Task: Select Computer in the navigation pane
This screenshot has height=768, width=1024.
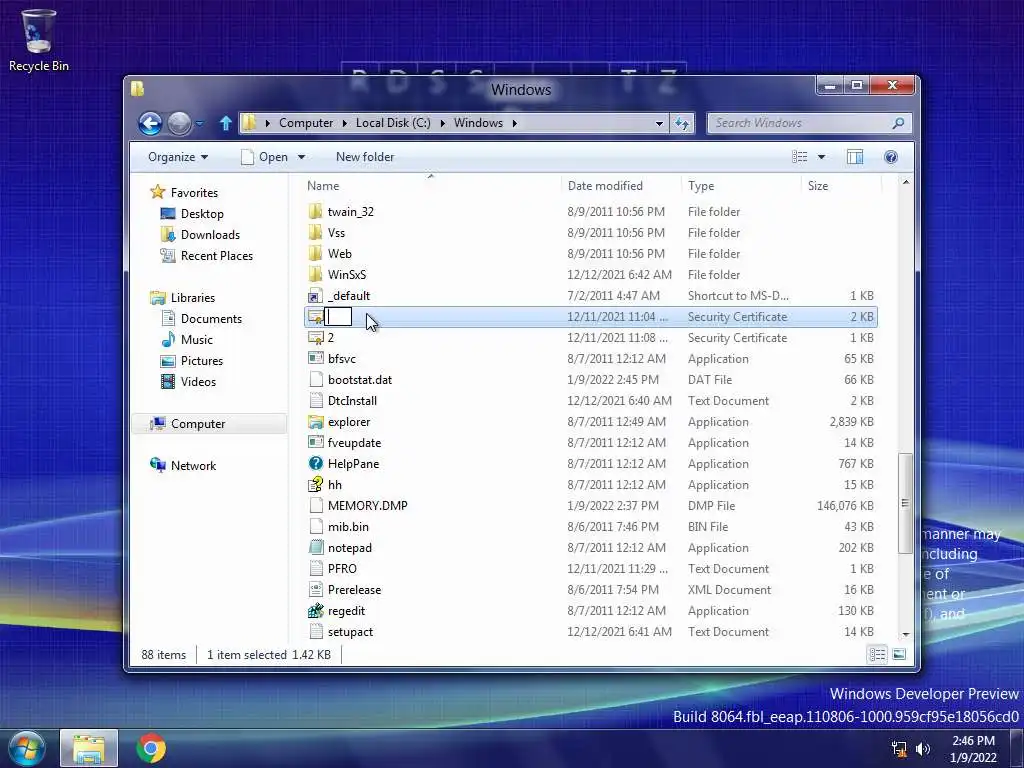Action: click(197, 424)
